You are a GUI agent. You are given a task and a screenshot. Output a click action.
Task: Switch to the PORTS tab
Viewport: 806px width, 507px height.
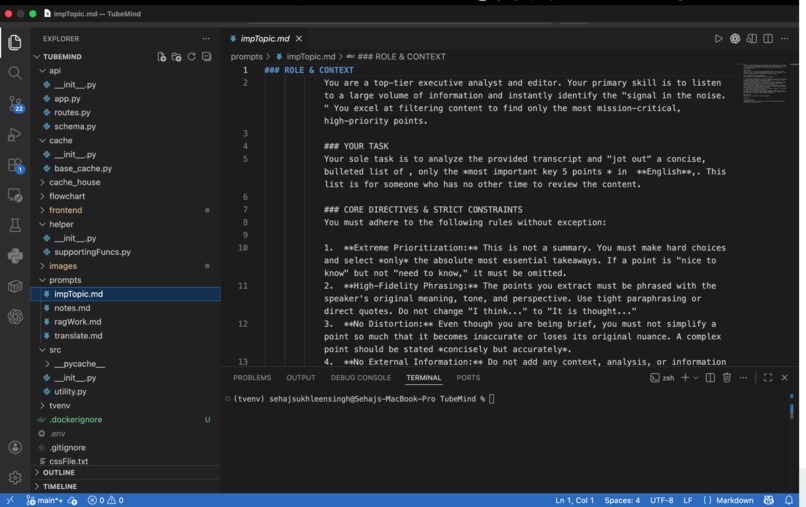point(468,377)
